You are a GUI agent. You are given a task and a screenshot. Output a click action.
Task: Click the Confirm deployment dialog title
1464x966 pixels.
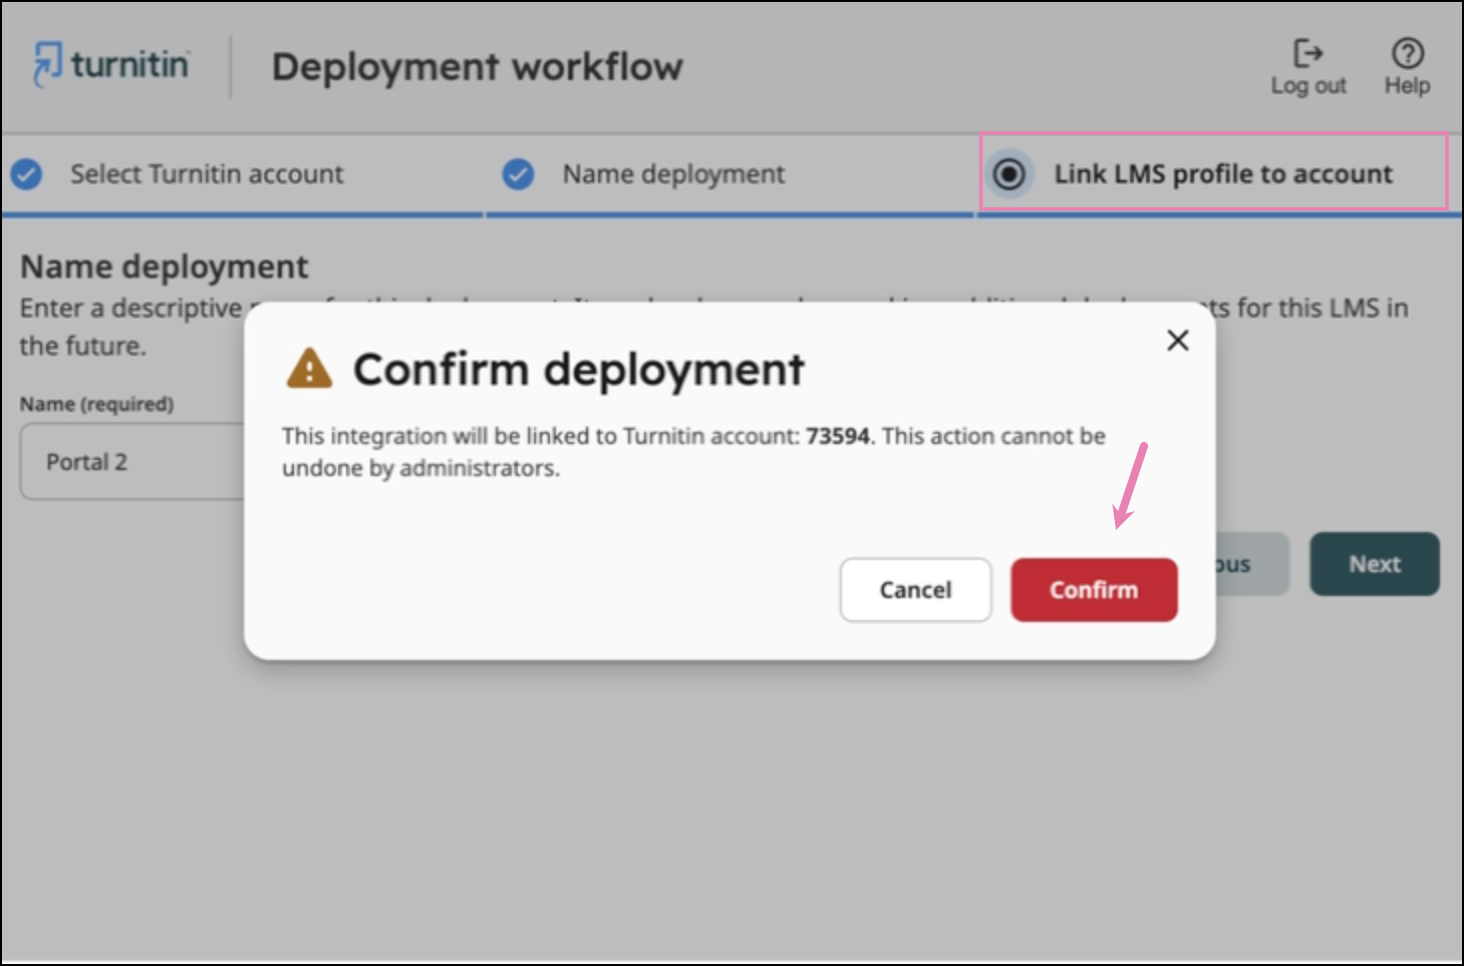pyautogui.click(x=579, y=369)
